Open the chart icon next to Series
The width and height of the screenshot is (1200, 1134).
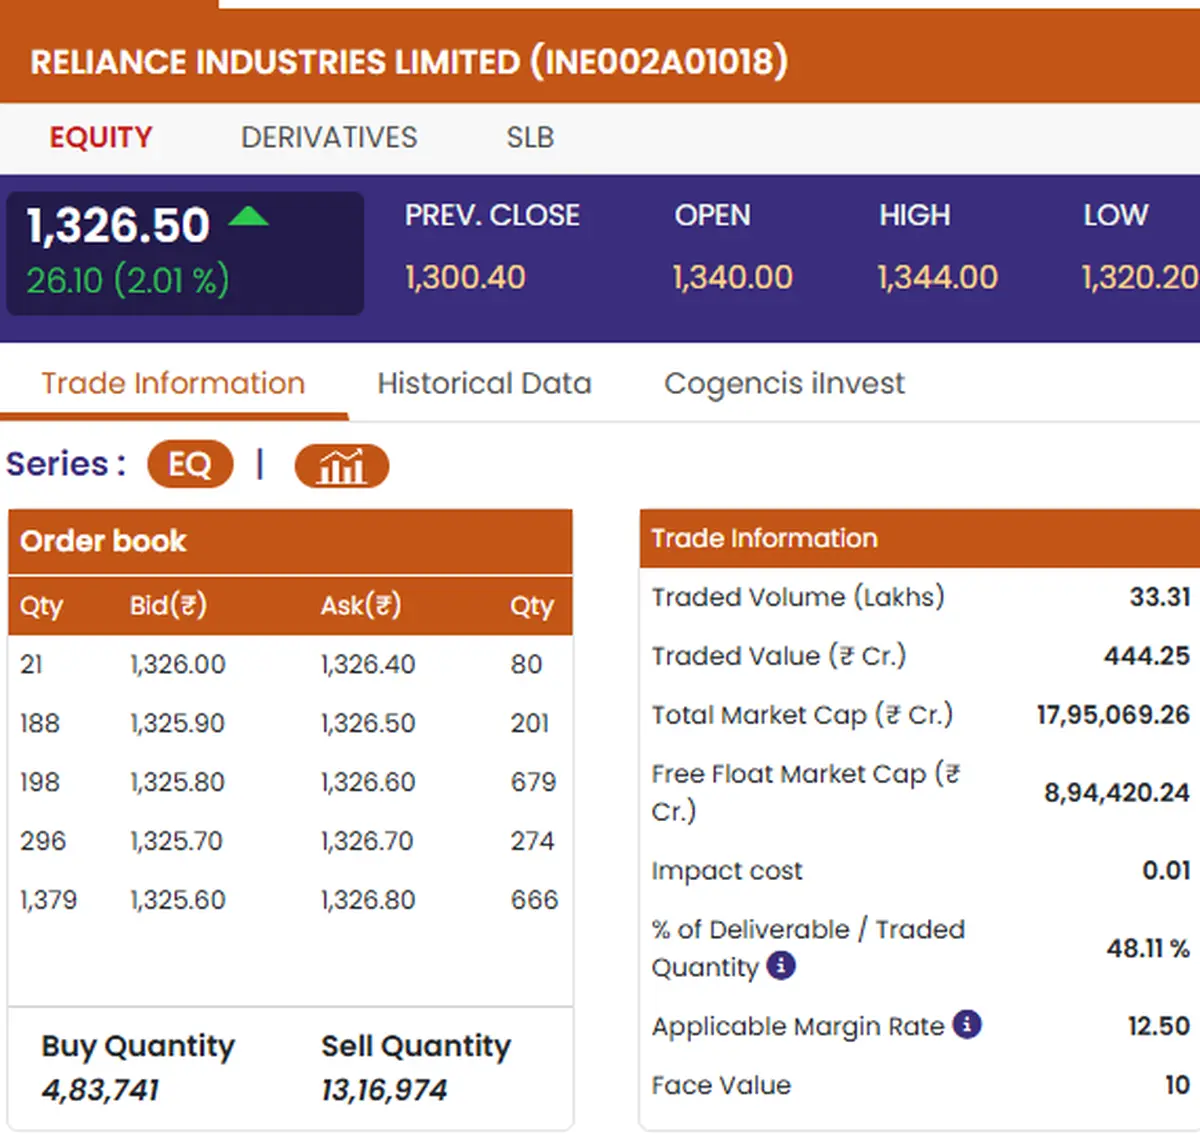pos(341,466)
